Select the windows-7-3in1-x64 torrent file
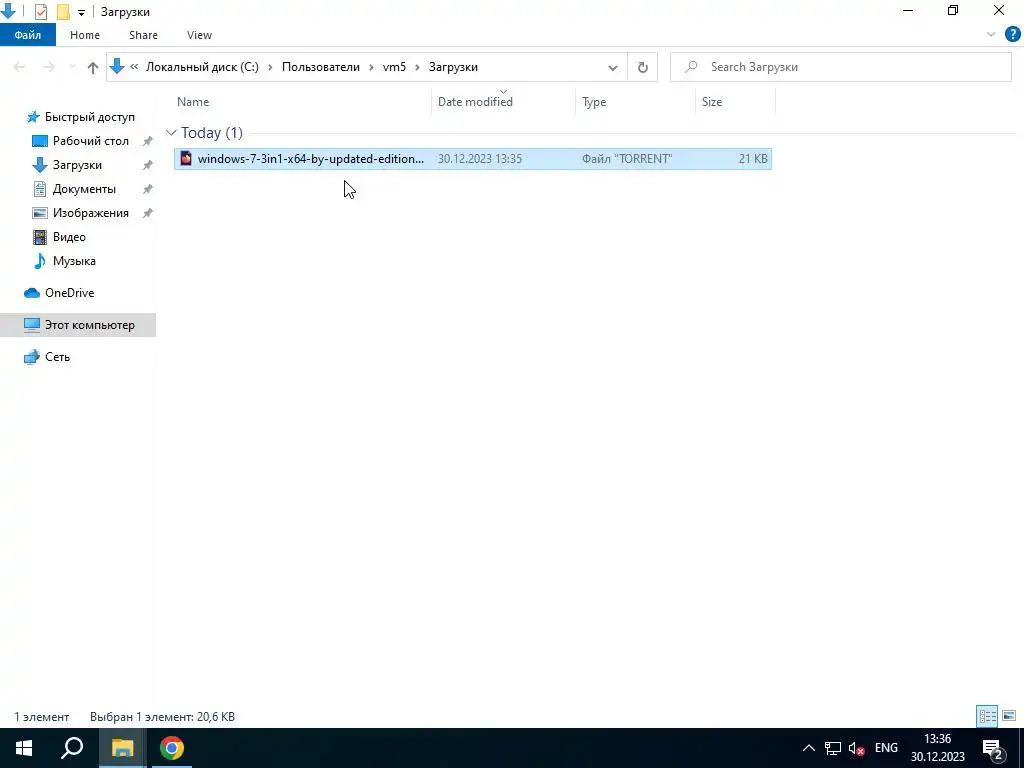 pos(472,159)
